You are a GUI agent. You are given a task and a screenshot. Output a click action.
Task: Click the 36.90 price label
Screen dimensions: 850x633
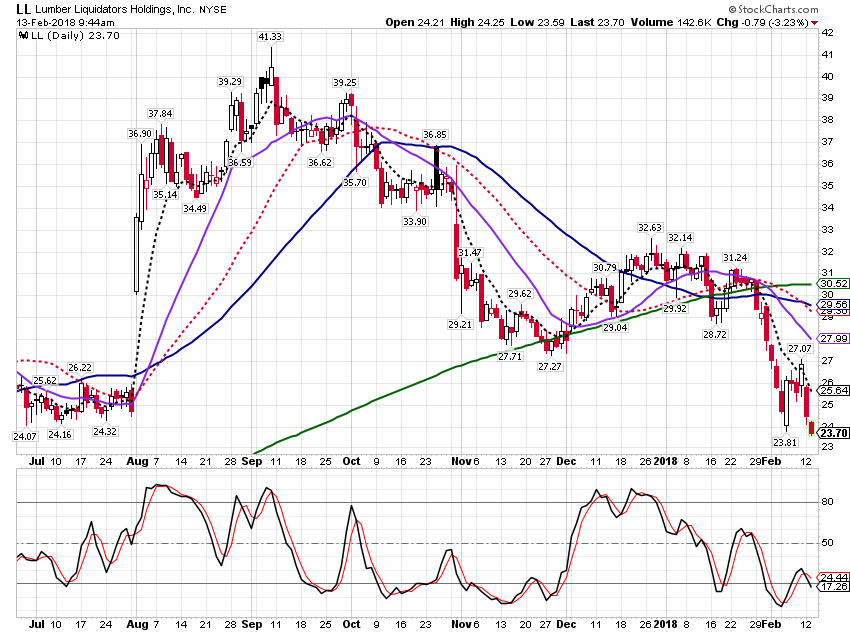140,133
